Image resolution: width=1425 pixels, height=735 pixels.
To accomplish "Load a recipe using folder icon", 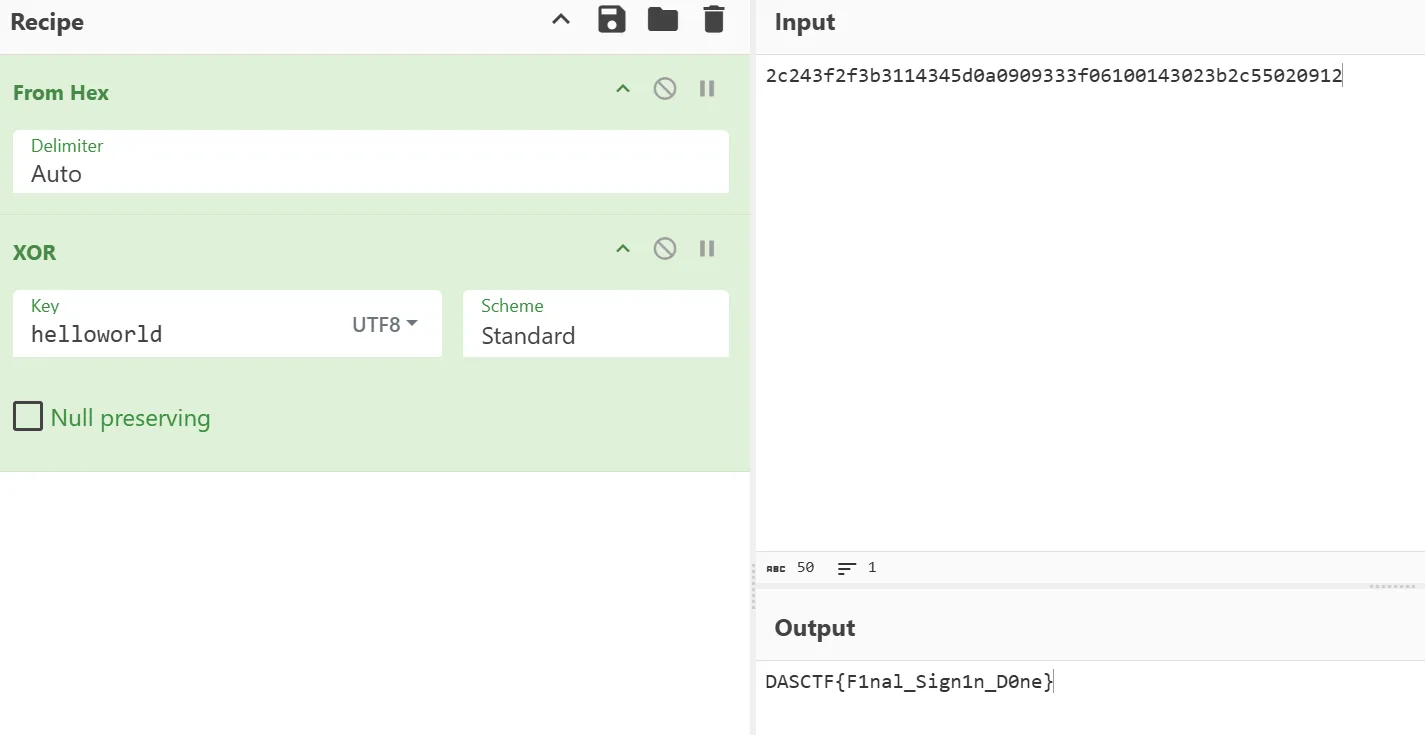I will click(x=662, y=20).
